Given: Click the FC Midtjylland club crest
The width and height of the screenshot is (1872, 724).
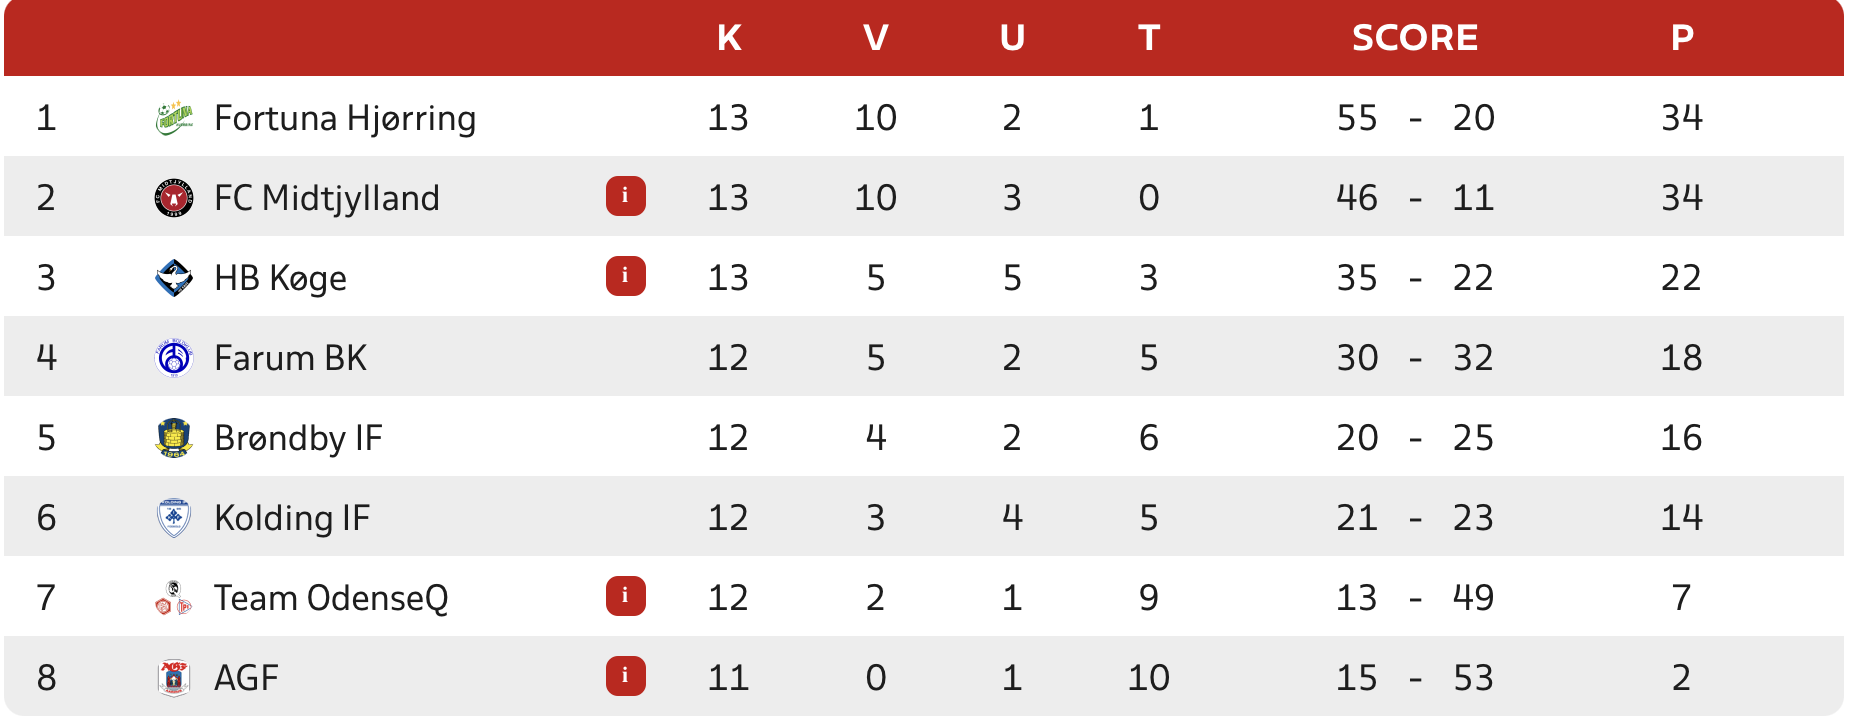Looking at the screenshot, I should pyautogui.click(x=174, y=198).
